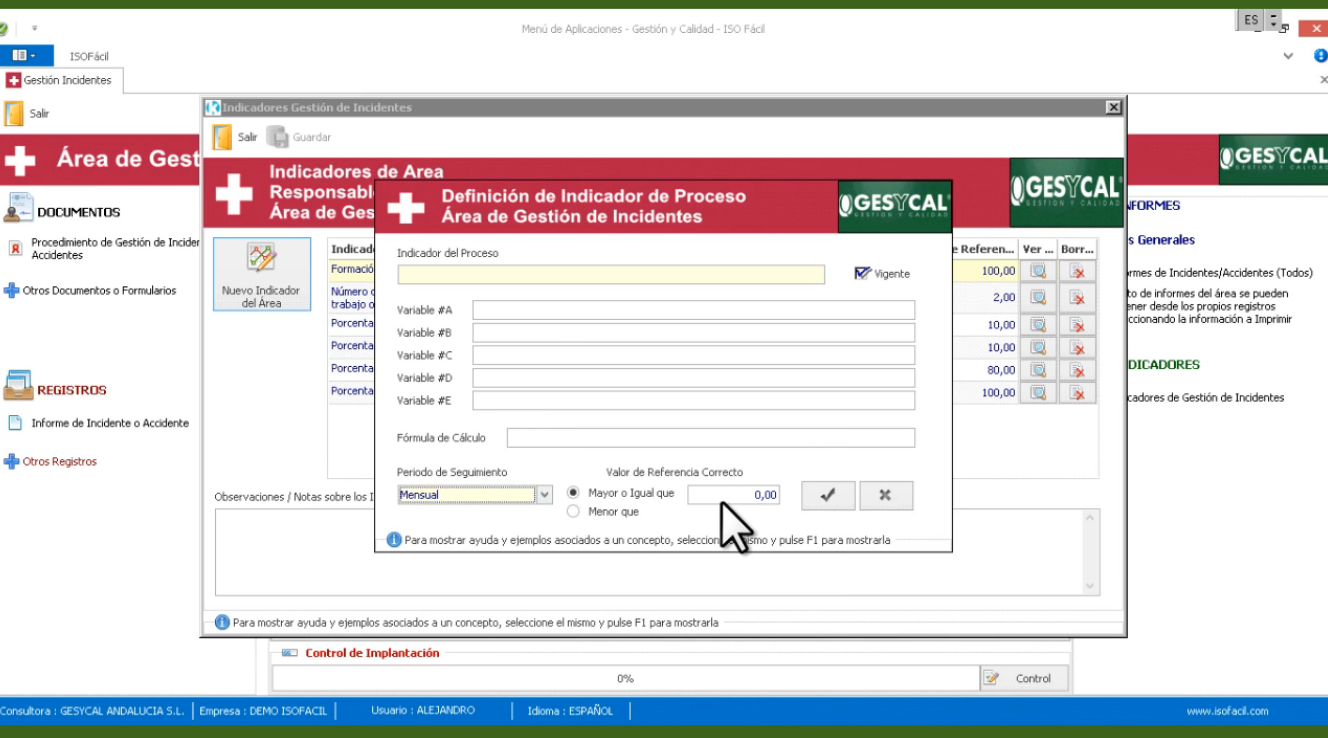Click the Nuevo Indicador del Área button
The width and height of the screenshot is (1328, 738).
pos(262,274)
